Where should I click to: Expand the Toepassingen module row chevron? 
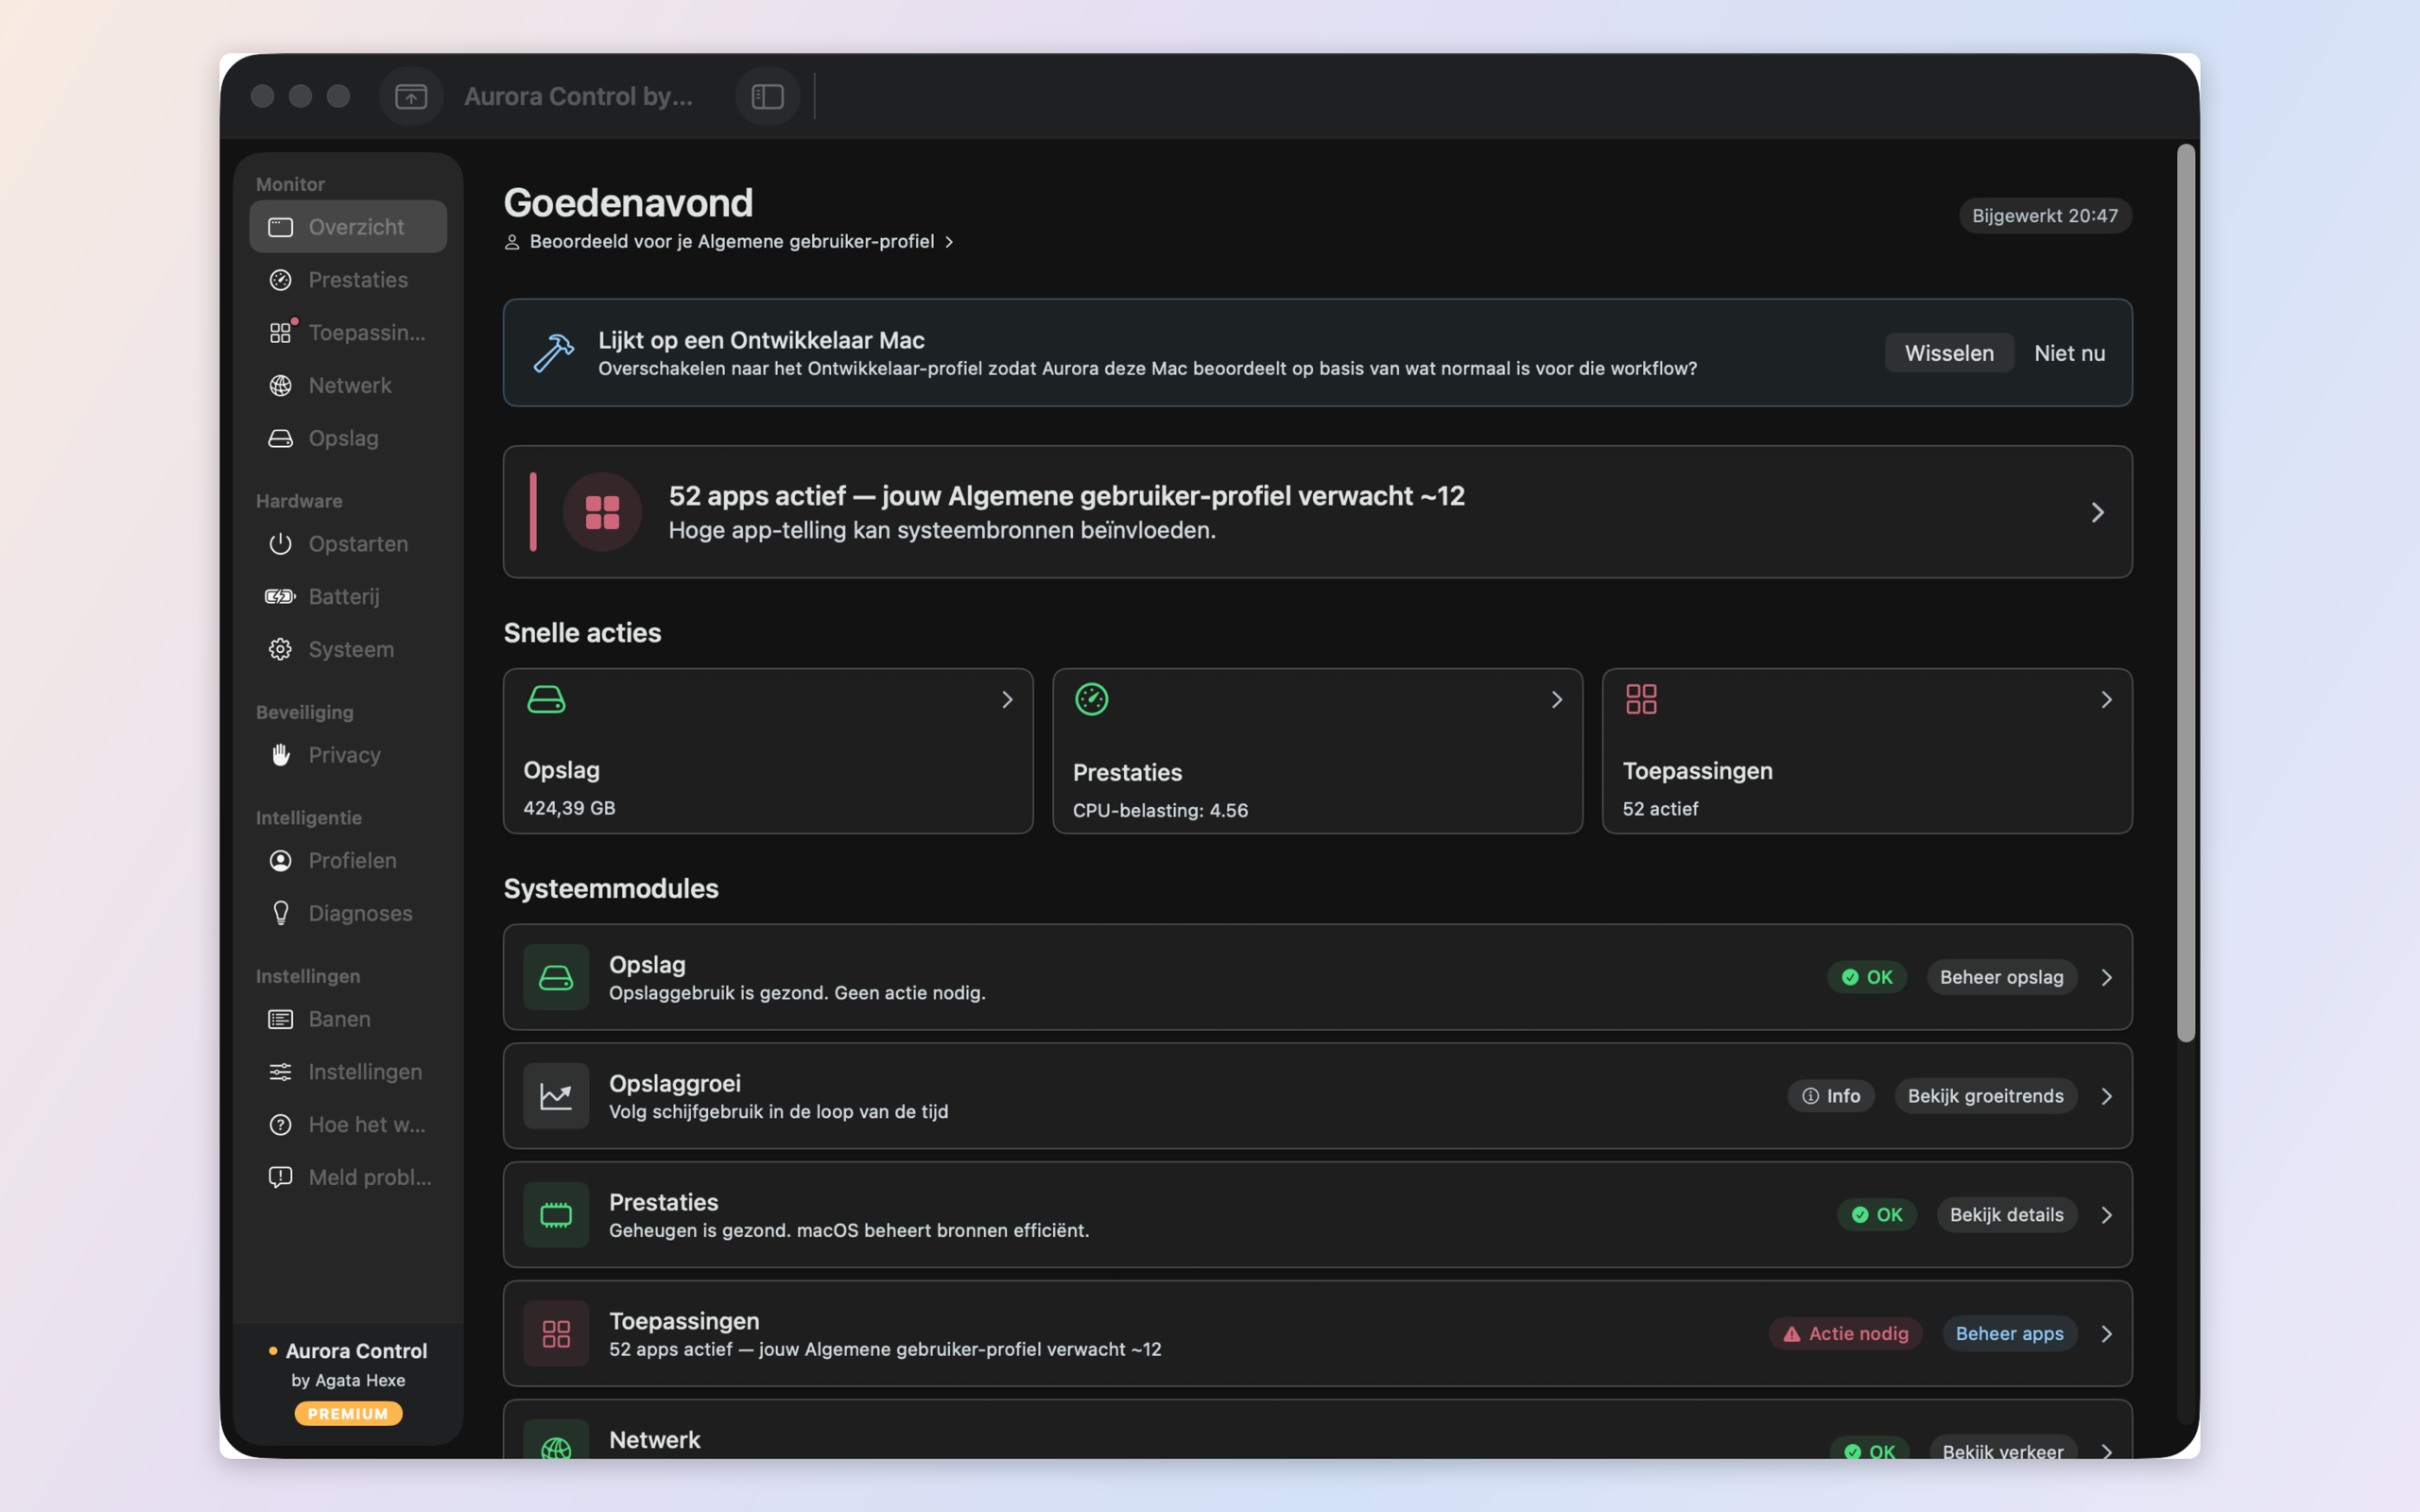tap(2107, 1334)
